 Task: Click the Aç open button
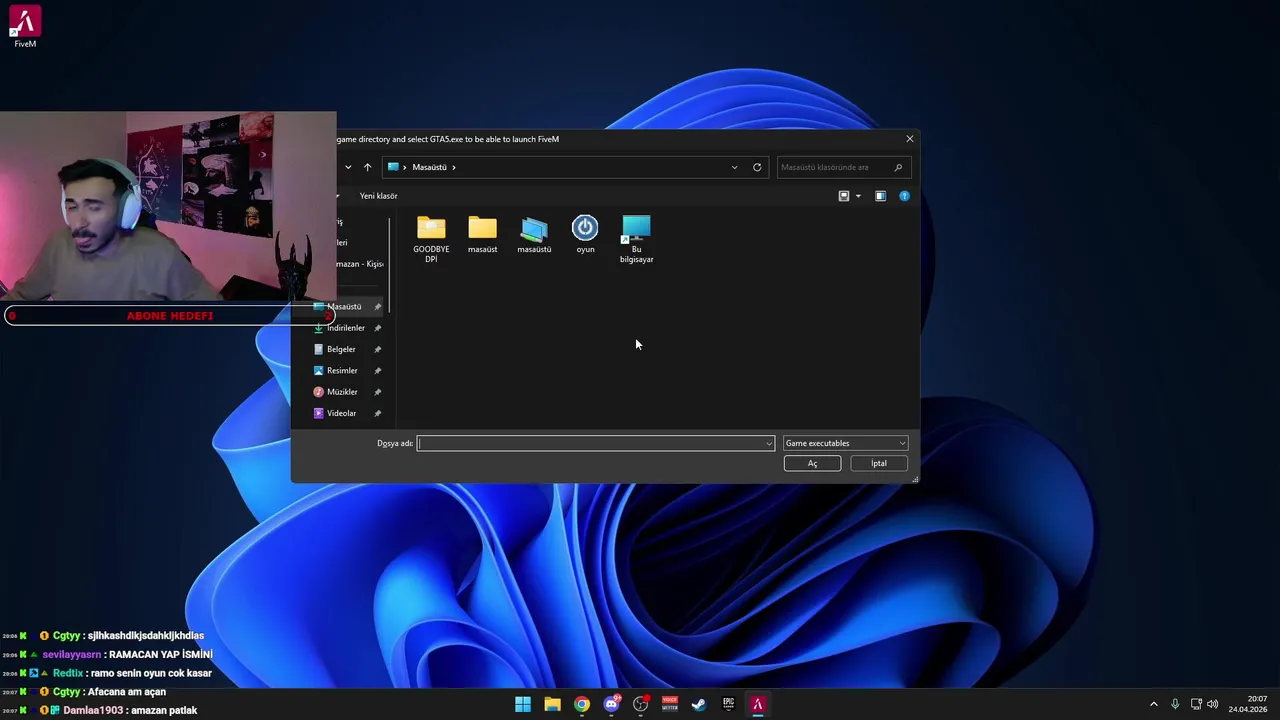[812, 463]
